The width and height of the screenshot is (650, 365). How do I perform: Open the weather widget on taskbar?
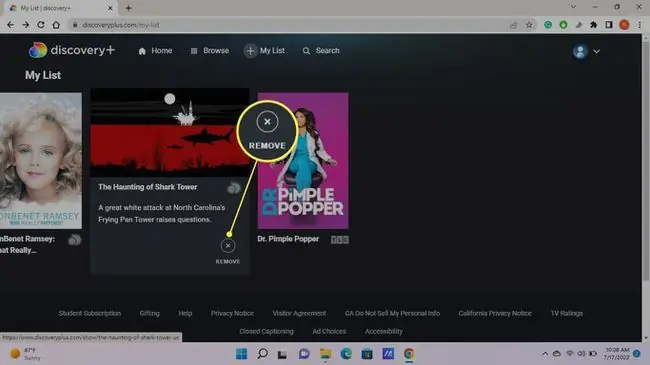point(26,354)
